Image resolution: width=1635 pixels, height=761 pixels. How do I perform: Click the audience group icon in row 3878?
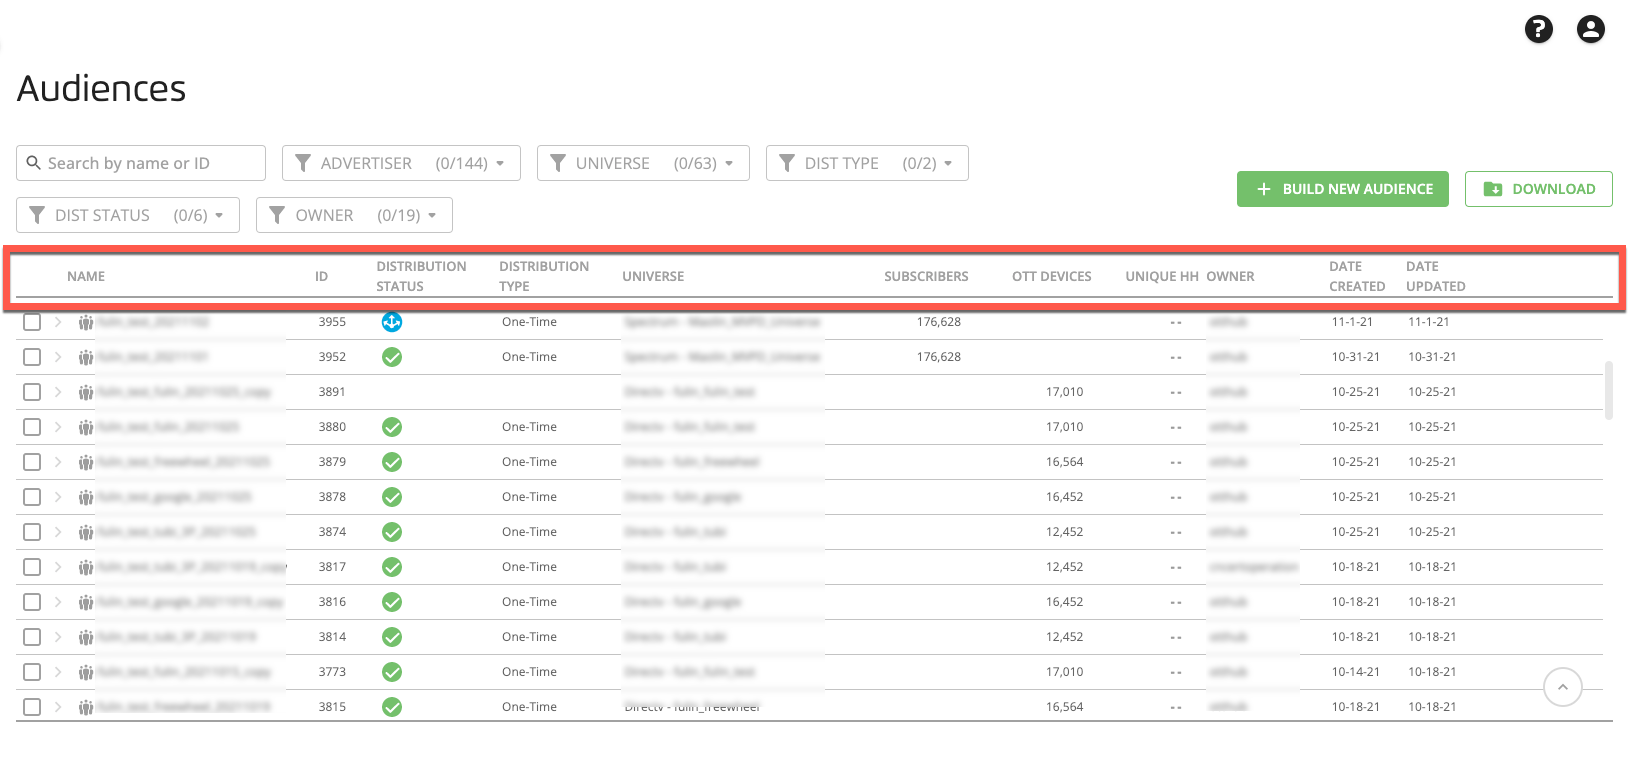(x=86, y=497)
